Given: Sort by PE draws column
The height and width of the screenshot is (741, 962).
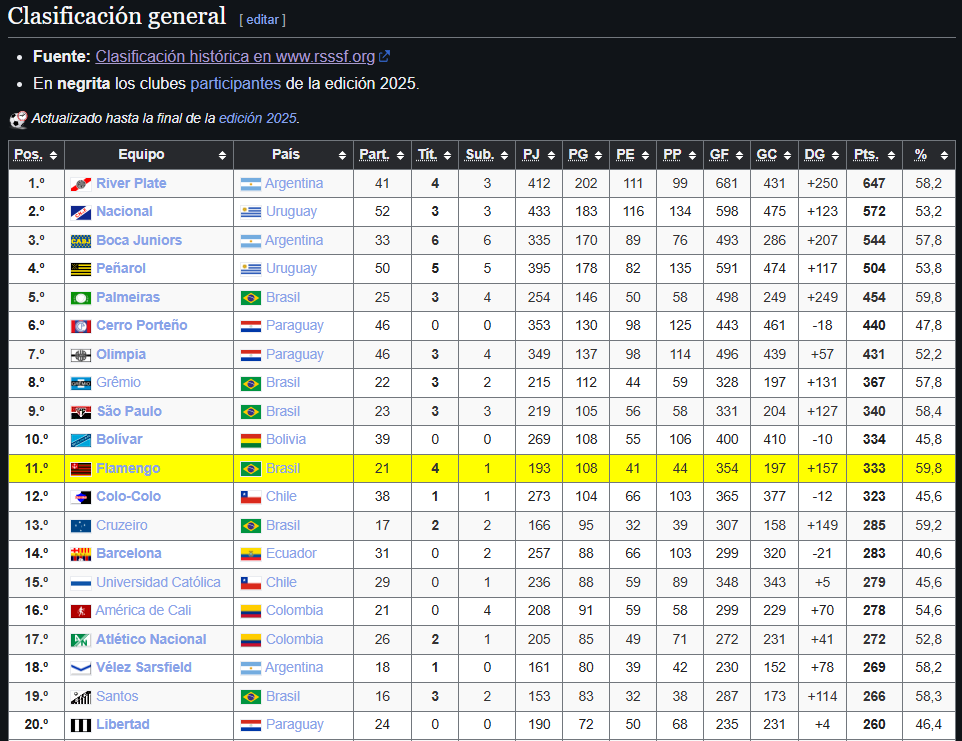Looking at the screenshot, I should point(633,155).
